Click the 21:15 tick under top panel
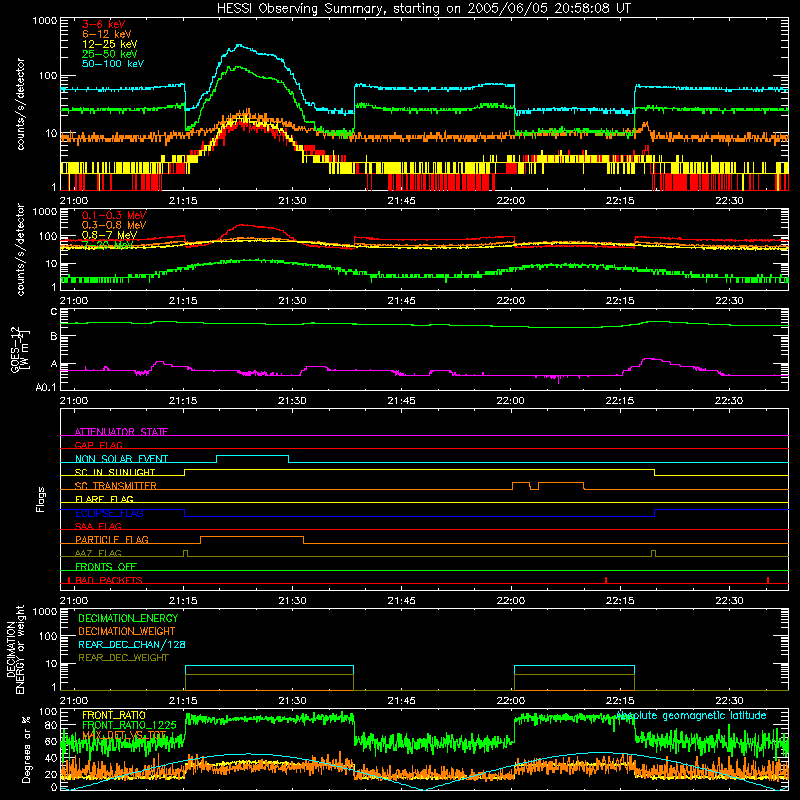The width and height of the screenshot is (800, 800). (183, 201)
